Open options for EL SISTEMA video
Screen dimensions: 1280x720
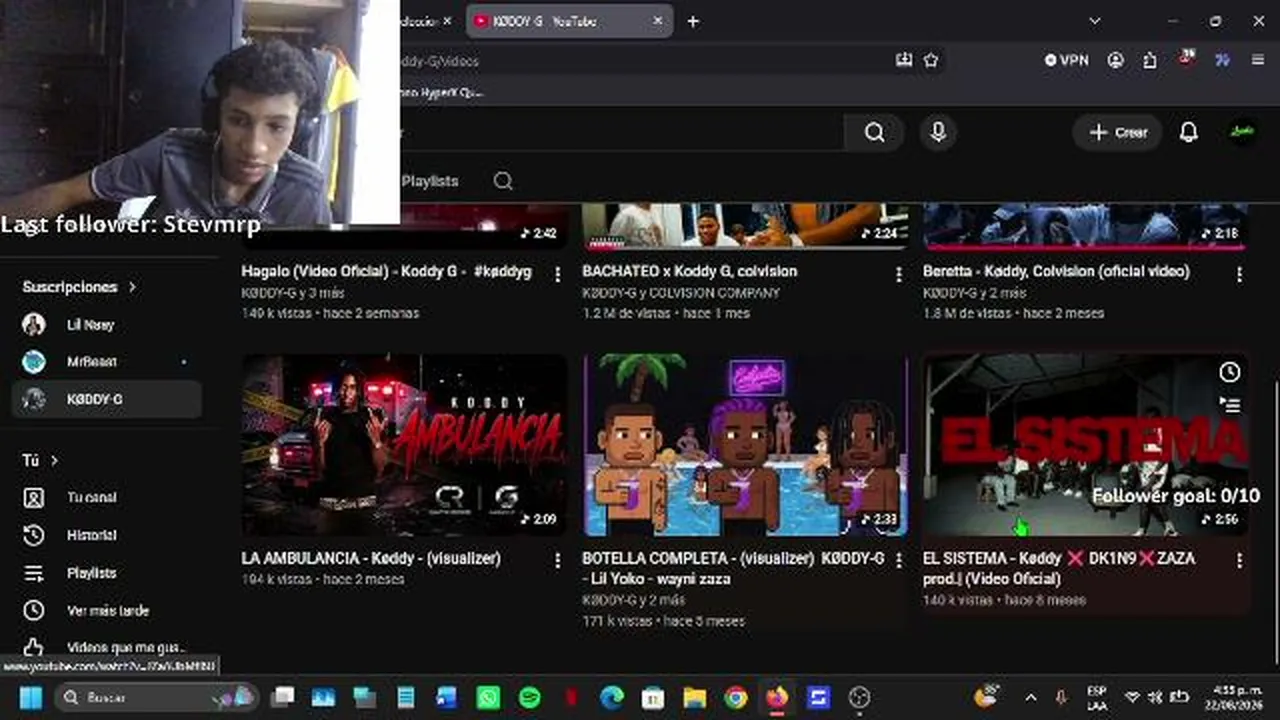[x=1239, y=561]
